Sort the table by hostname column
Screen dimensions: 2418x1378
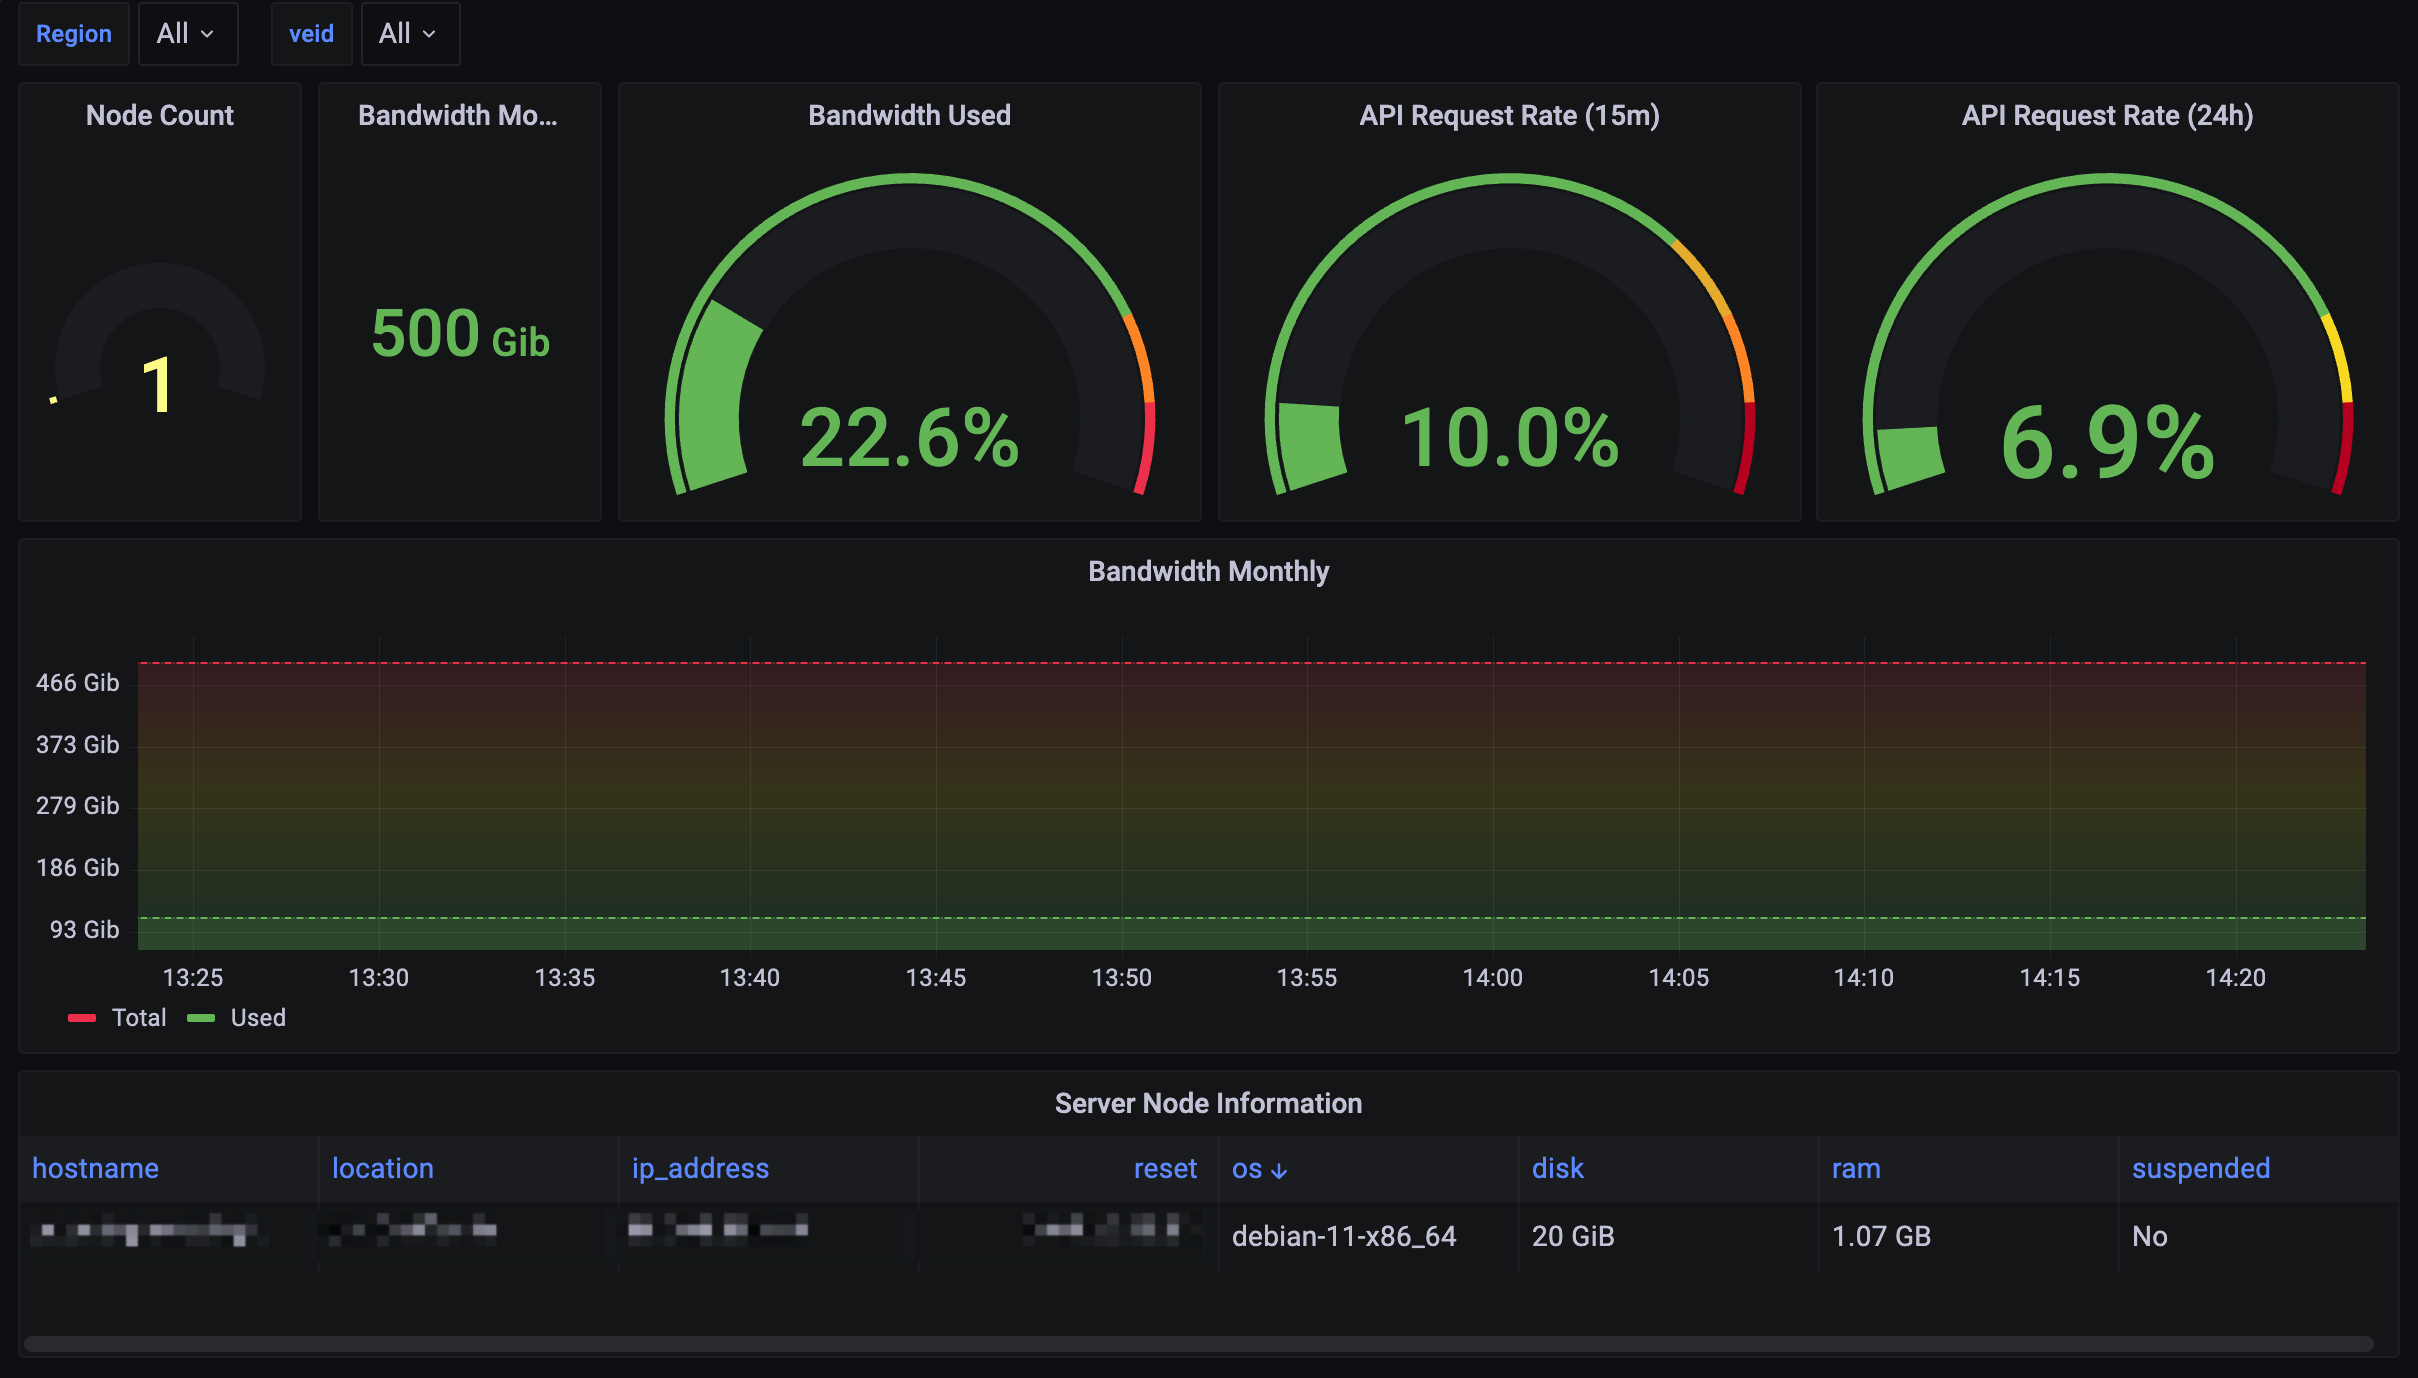(x=95, y=1168)
